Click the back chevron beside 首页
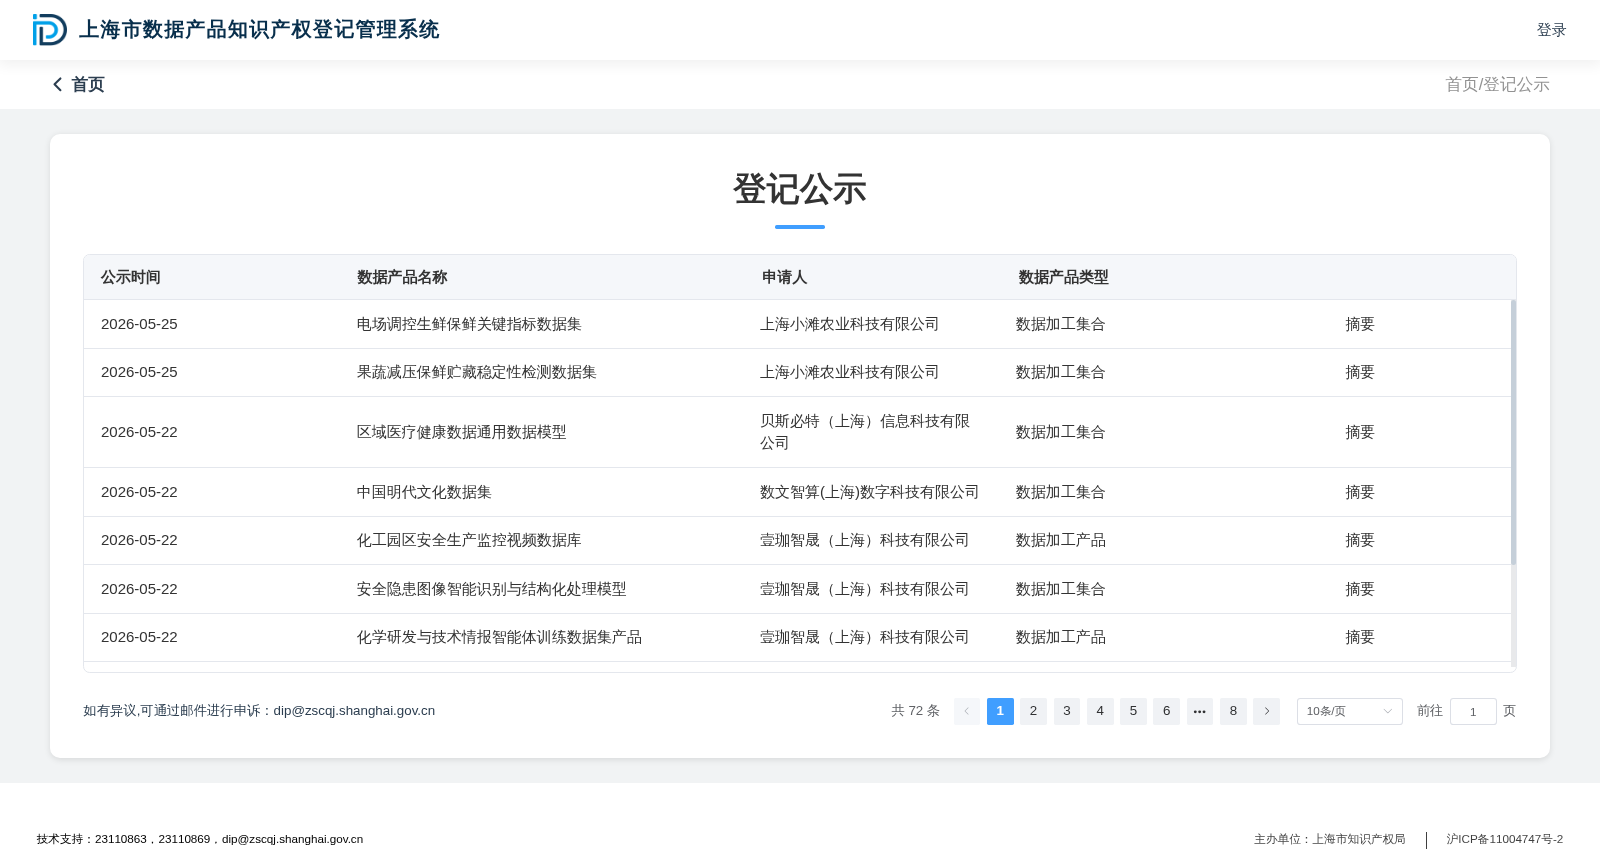This screenshot has width=1600, height=861. (58, 85)
